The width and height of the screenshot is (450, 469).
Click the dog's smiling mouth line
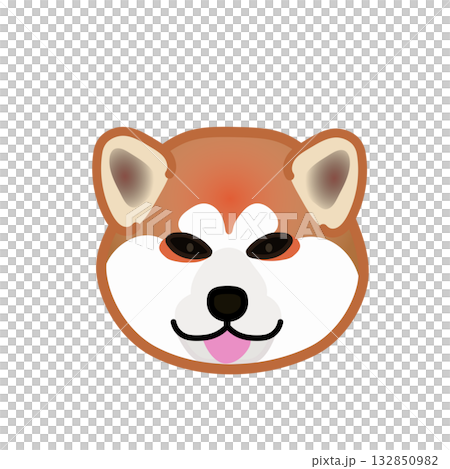[x=227, y=330]
